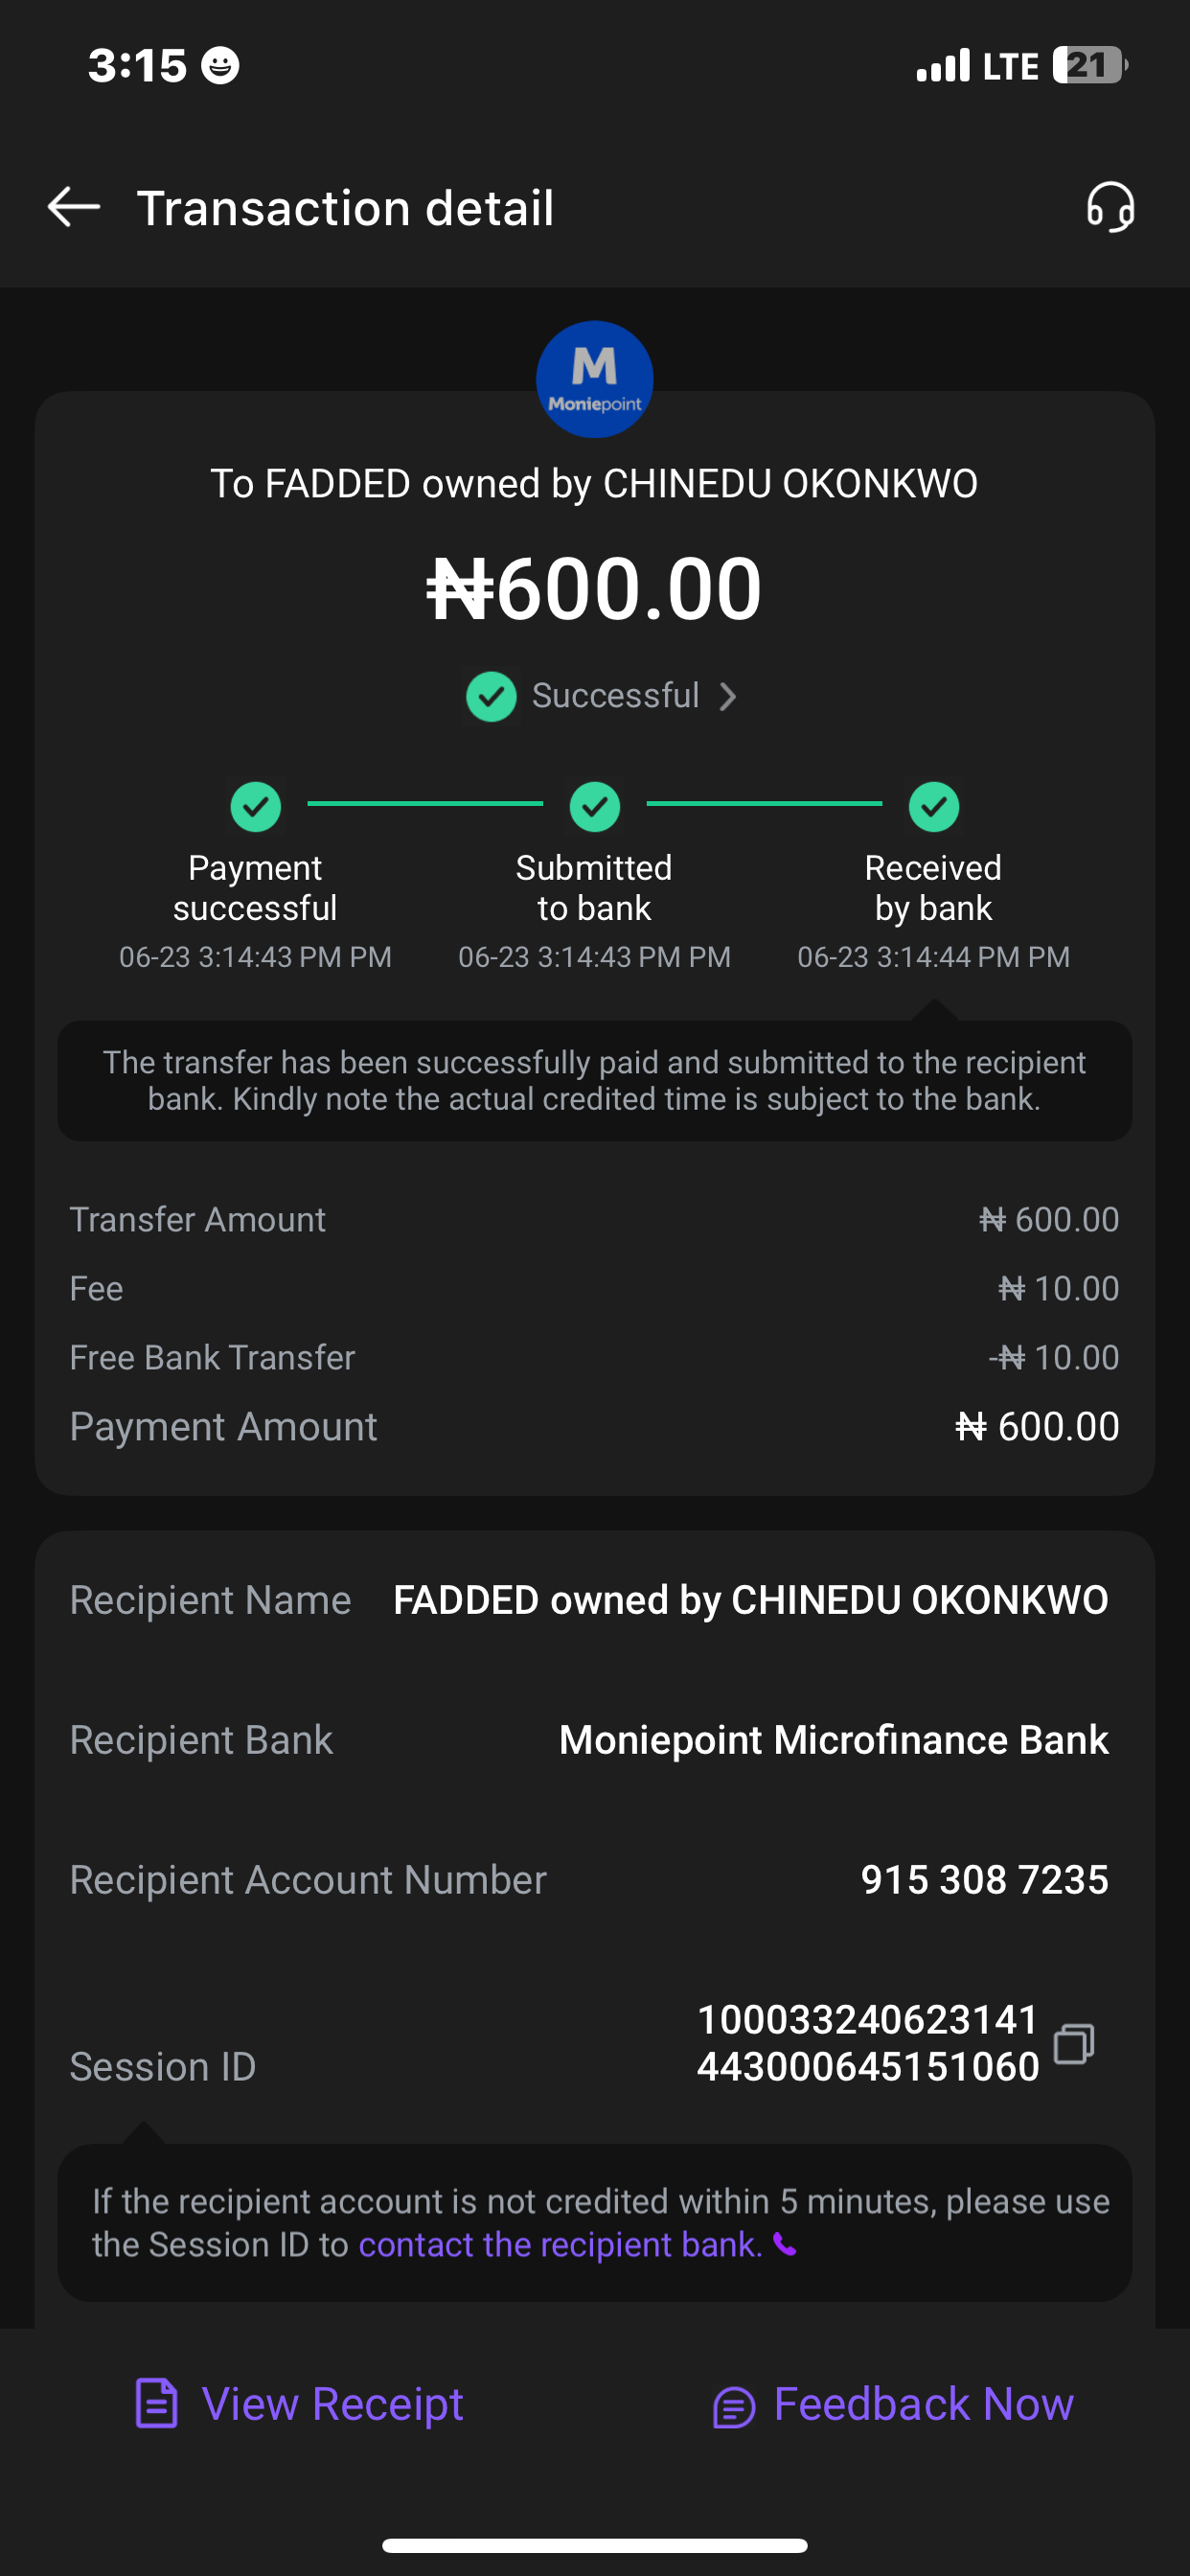This screenshot has height=2576, width=1190.
Task: Tap the back arrow icon
Action: [74, 207]
